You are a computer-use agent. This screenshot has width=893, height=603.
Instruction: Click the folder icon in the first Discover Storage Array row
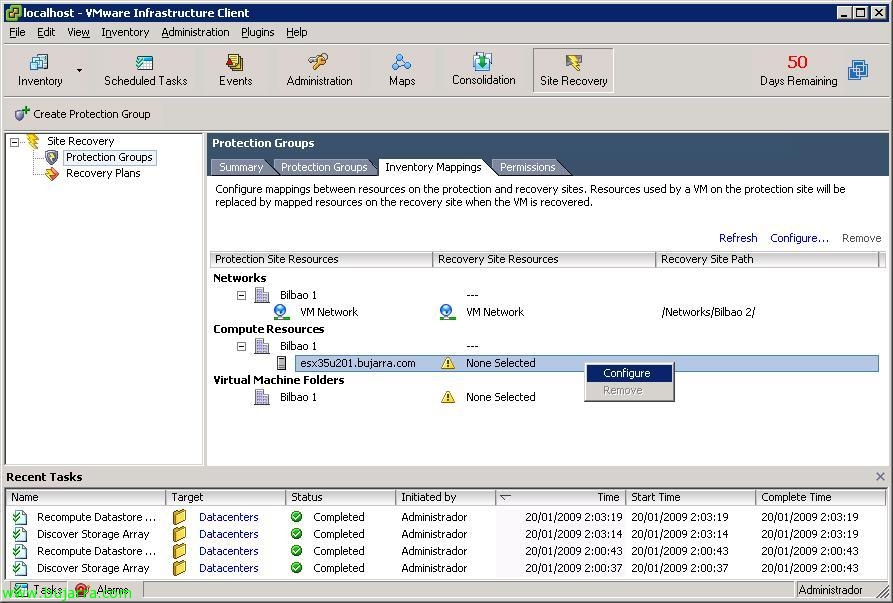coord(179,534)
